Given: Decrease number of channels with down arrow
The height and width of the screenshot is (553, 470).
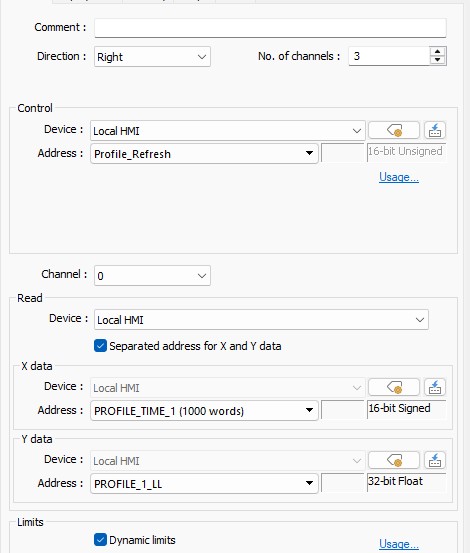Looking at the screenshot, I should [x=438, y=60].
